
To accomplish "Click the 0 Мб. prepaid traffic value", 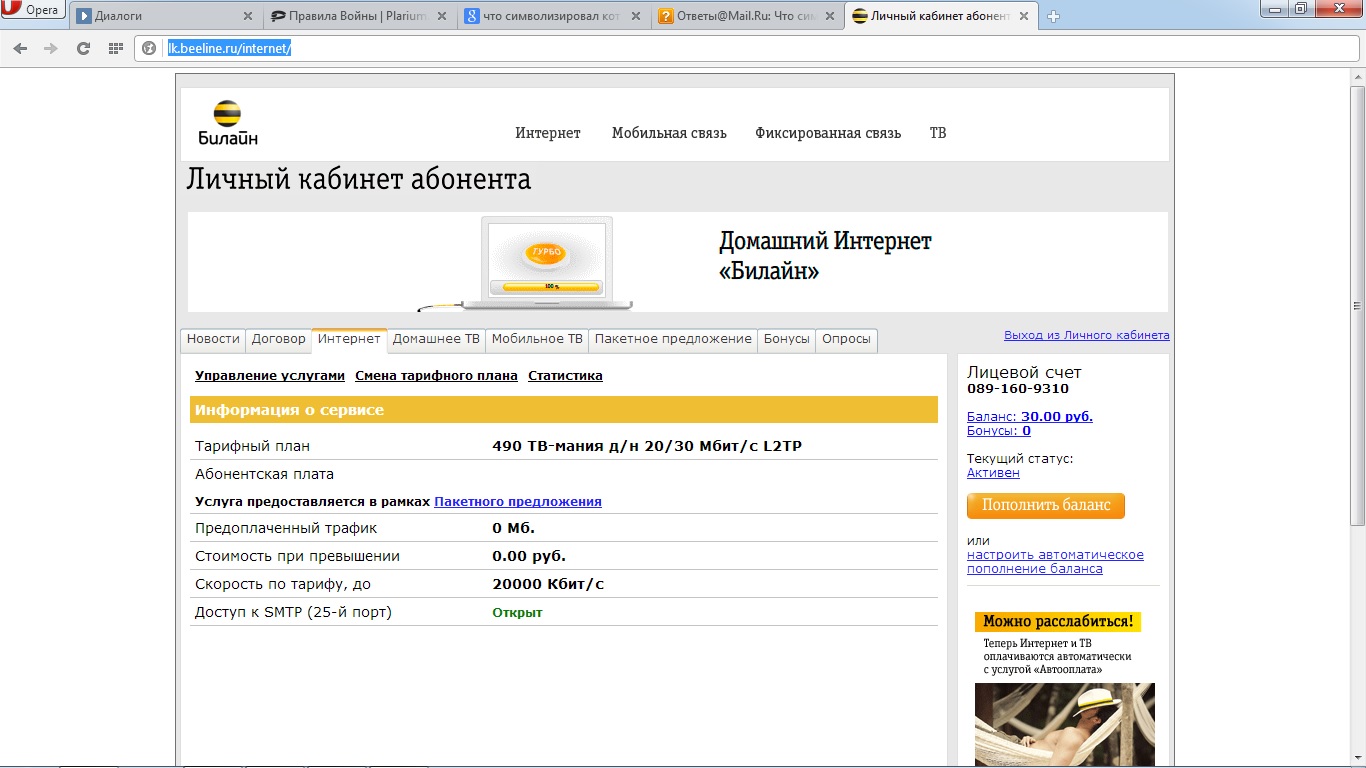I will [x=513, y=528].
